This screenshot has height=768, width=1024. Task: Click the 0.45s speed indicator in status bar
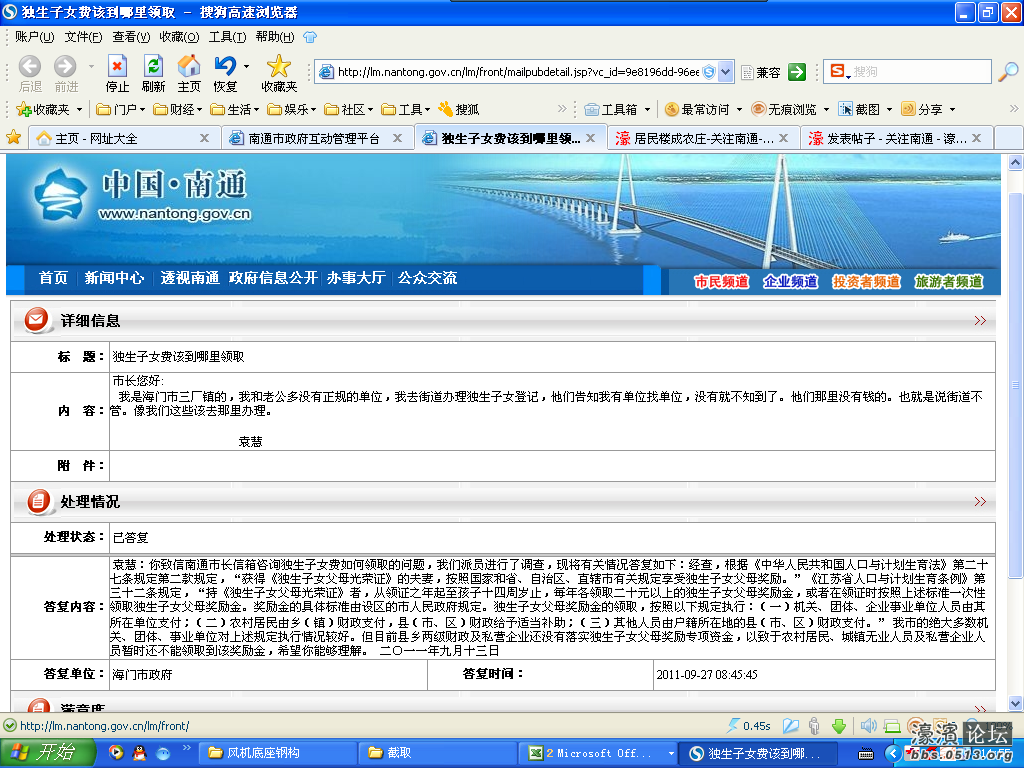pos(749,726)
